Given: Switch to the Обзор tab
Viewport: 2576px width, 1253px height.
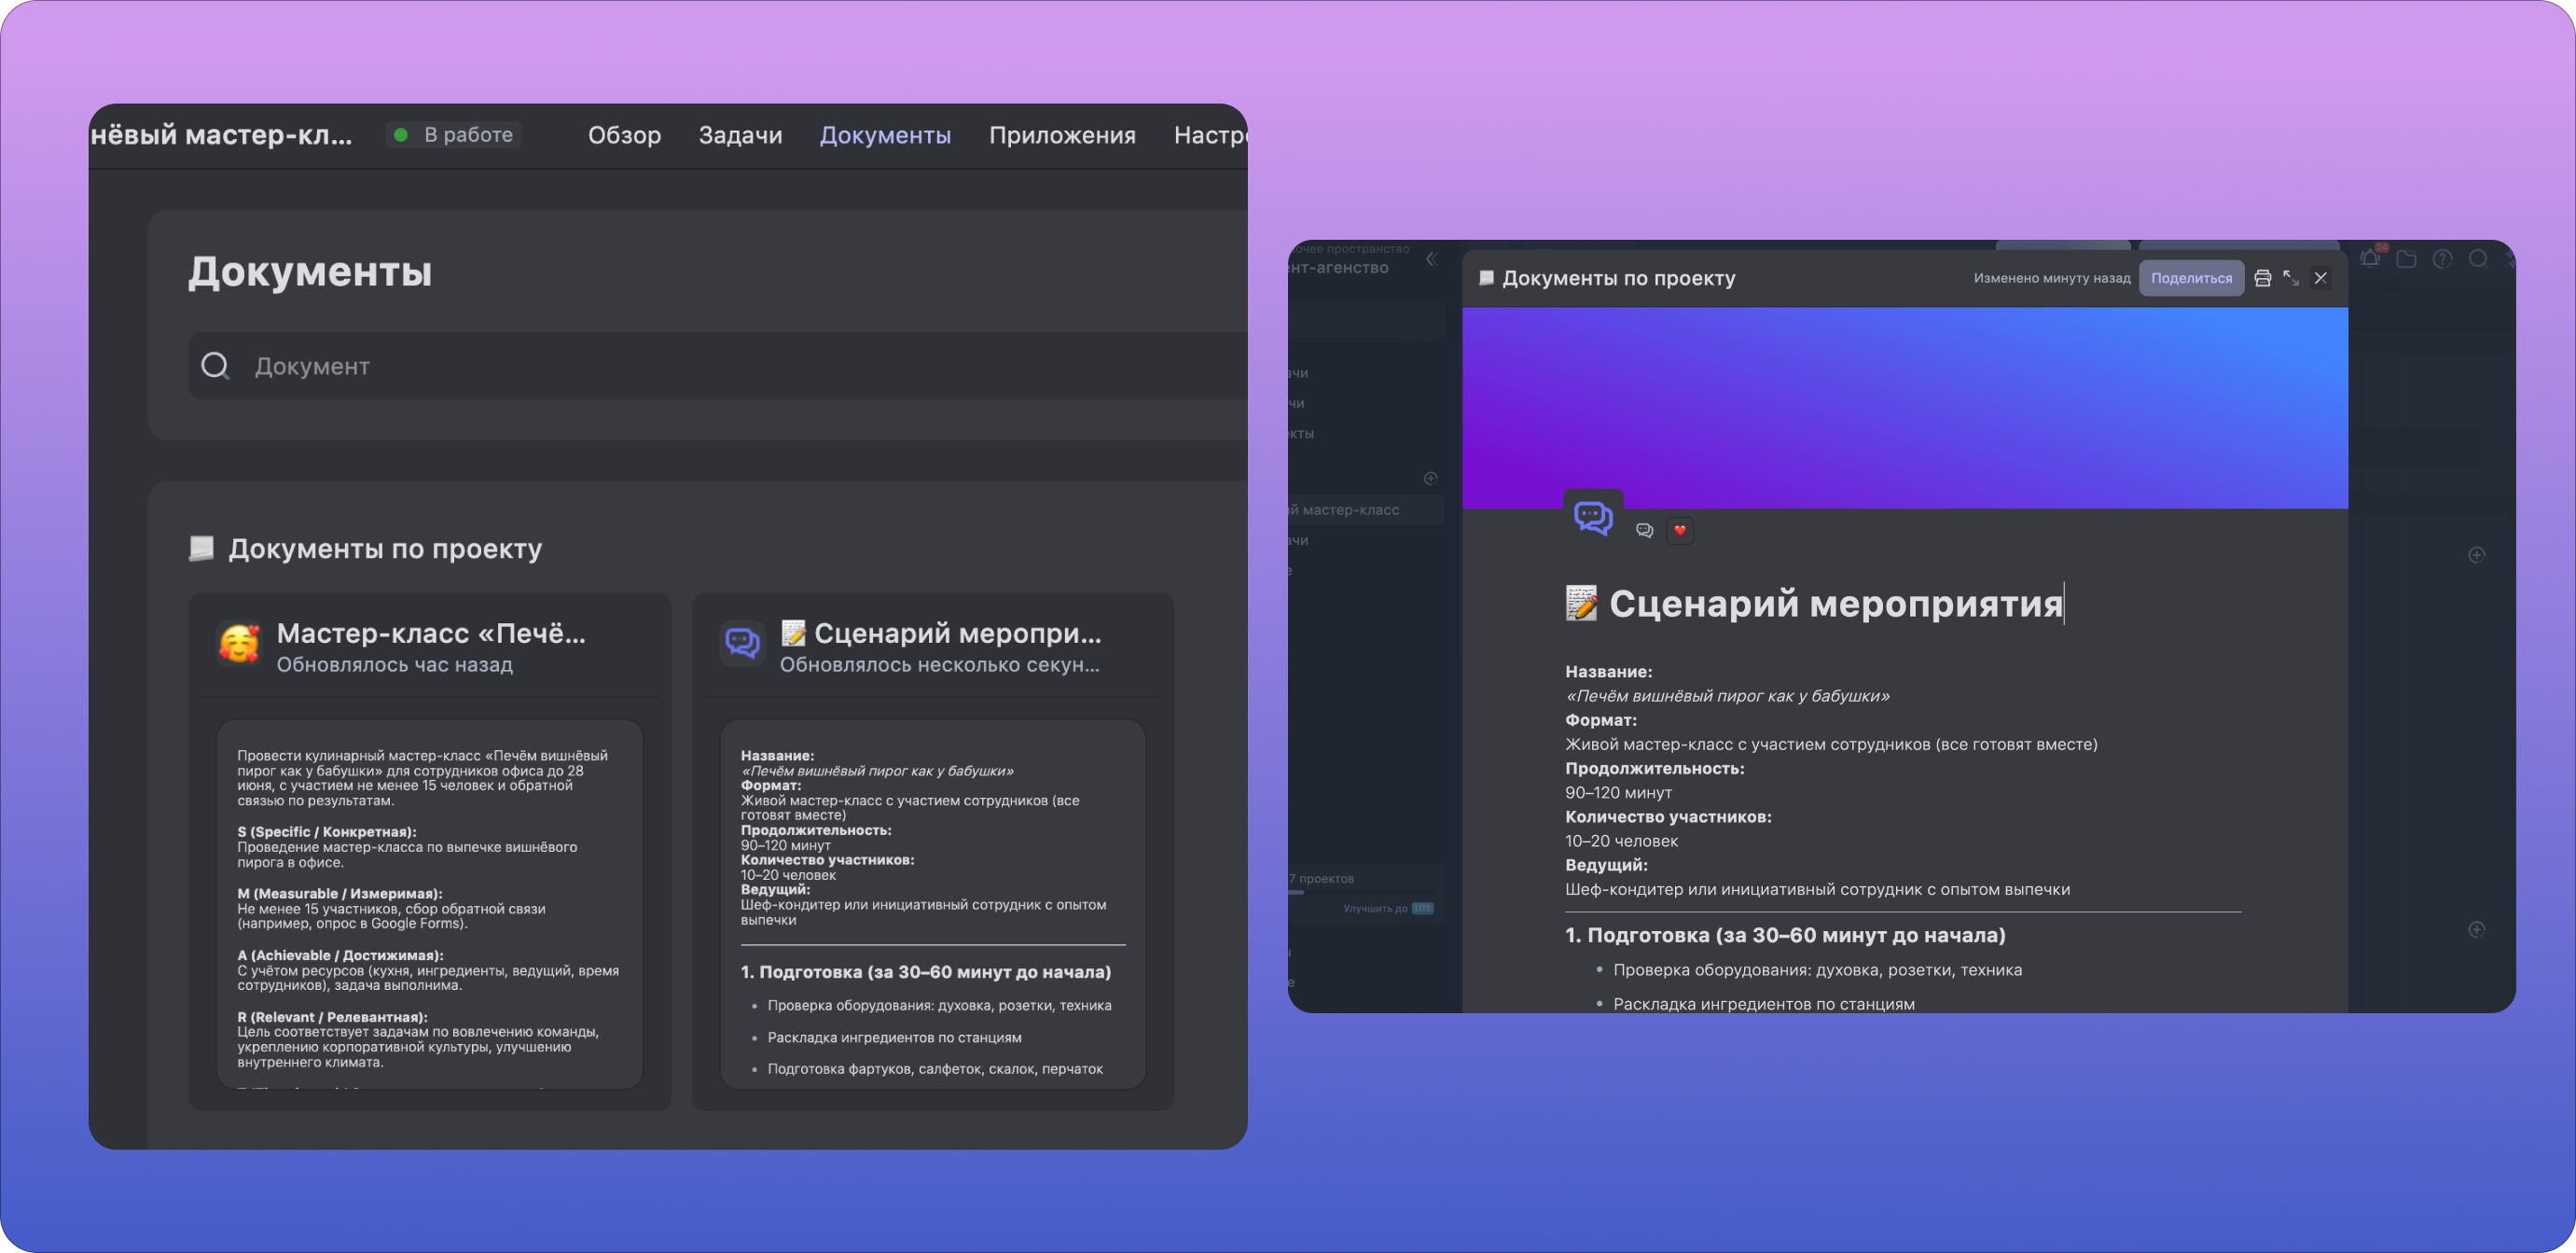Looking at the screenshot, I should pyautogui.click(x=624, y=135).
